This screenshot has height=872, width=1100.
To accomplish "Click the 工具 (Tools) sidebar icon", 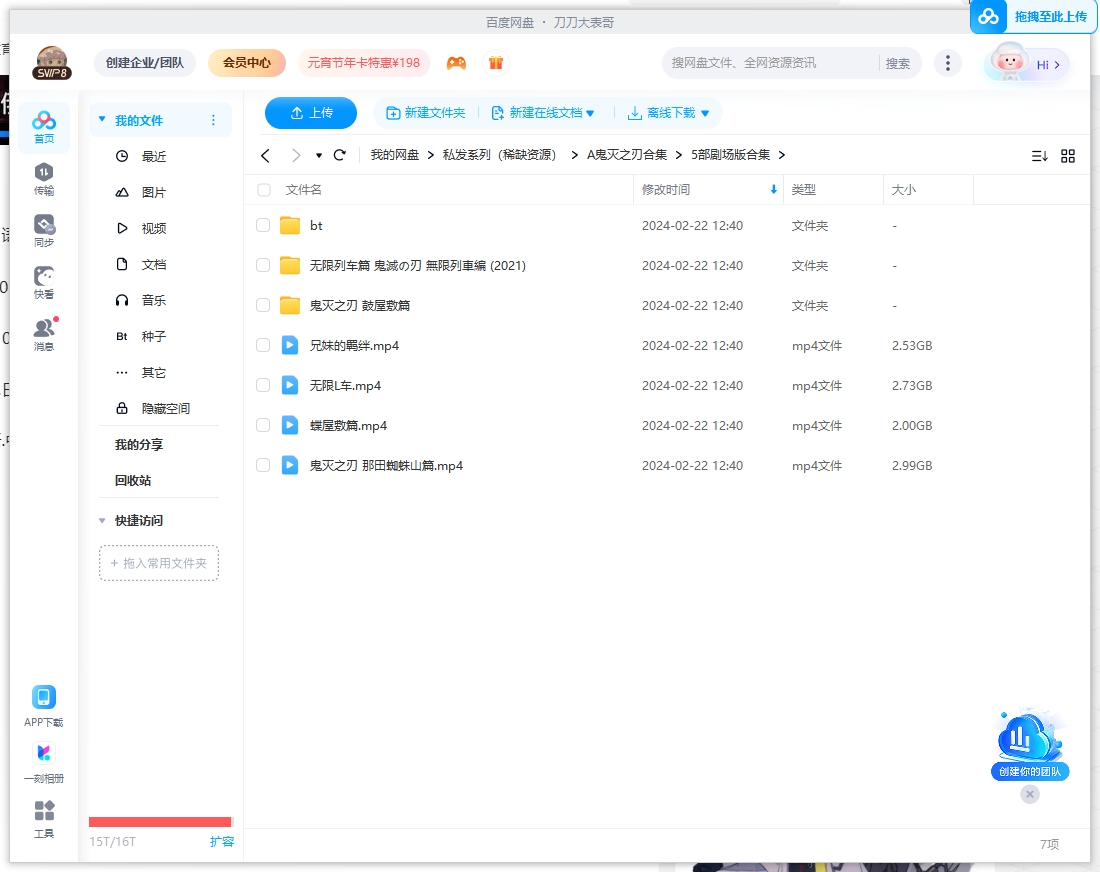I will coord(44,817).
